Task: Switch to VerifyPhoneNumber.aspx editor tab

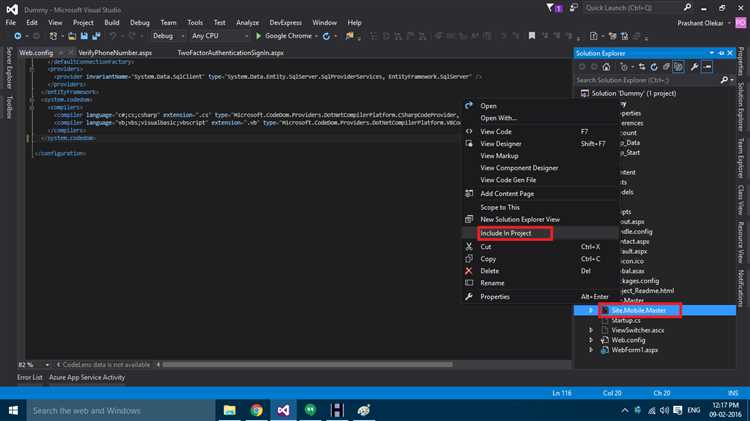Action: click(x=115, y=53)
